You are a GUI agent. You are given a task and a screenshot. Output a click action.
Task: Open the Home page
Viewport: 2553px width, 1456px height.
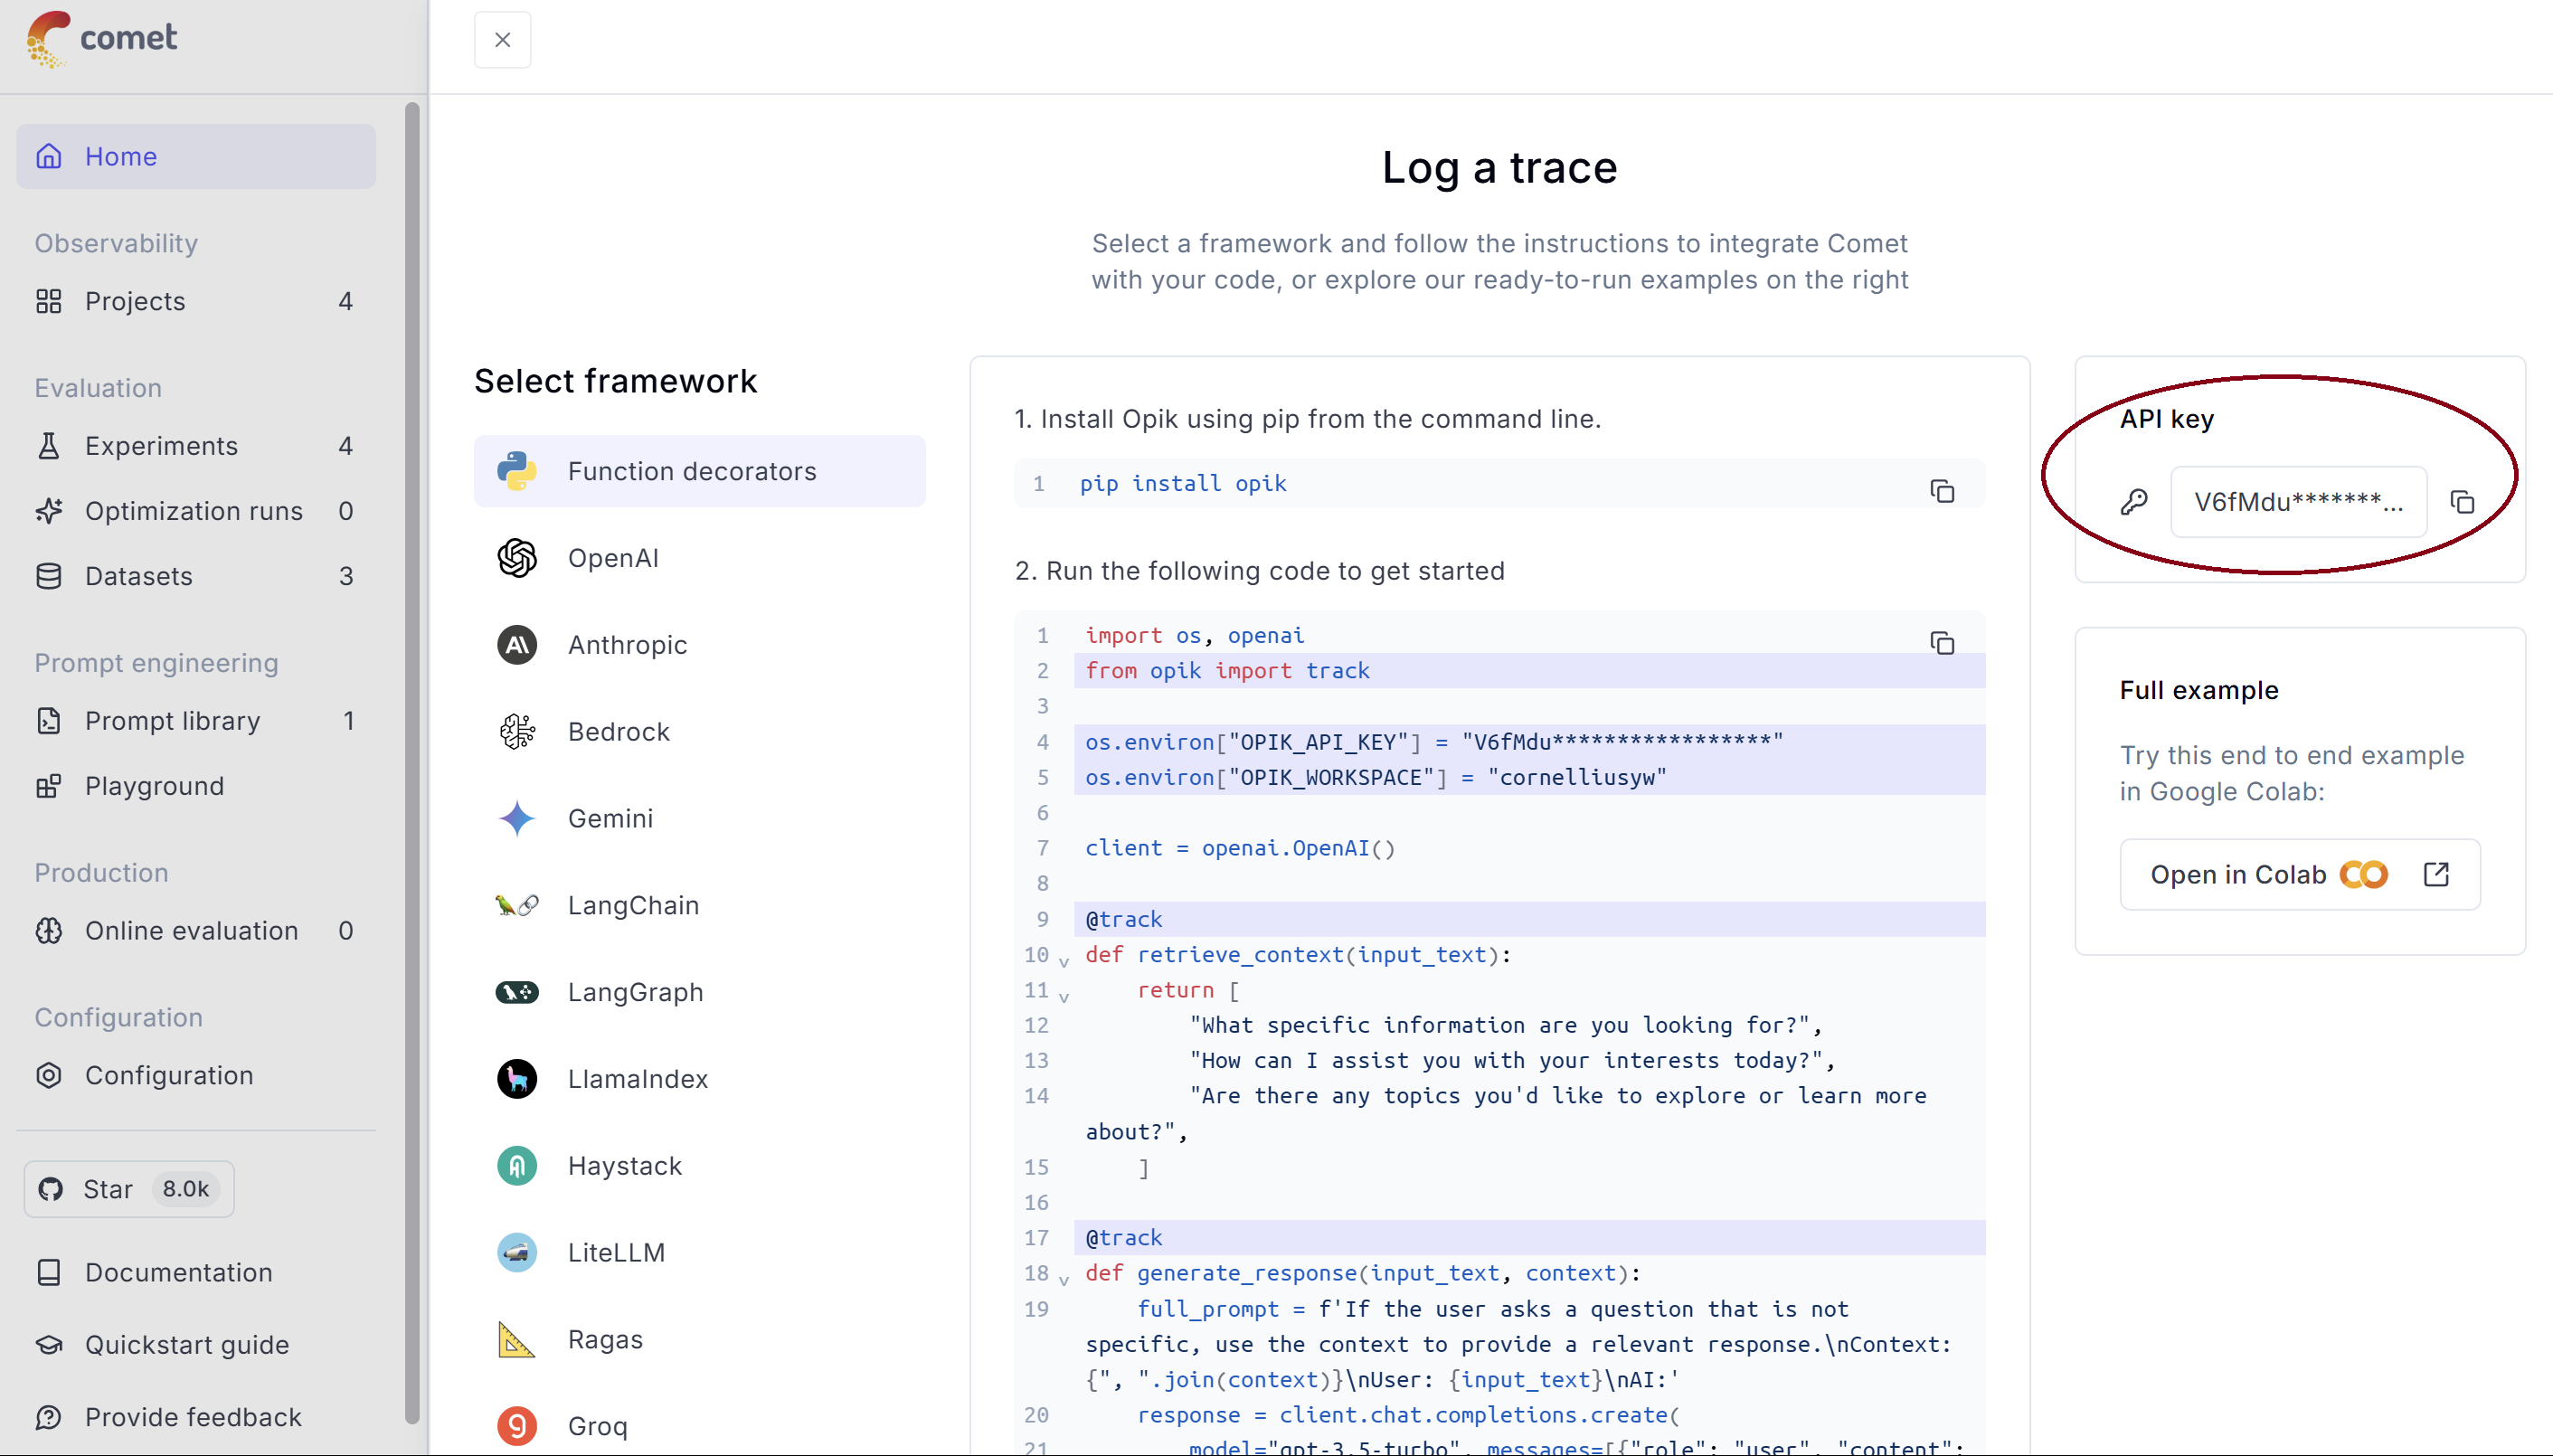tap(196, 156)
